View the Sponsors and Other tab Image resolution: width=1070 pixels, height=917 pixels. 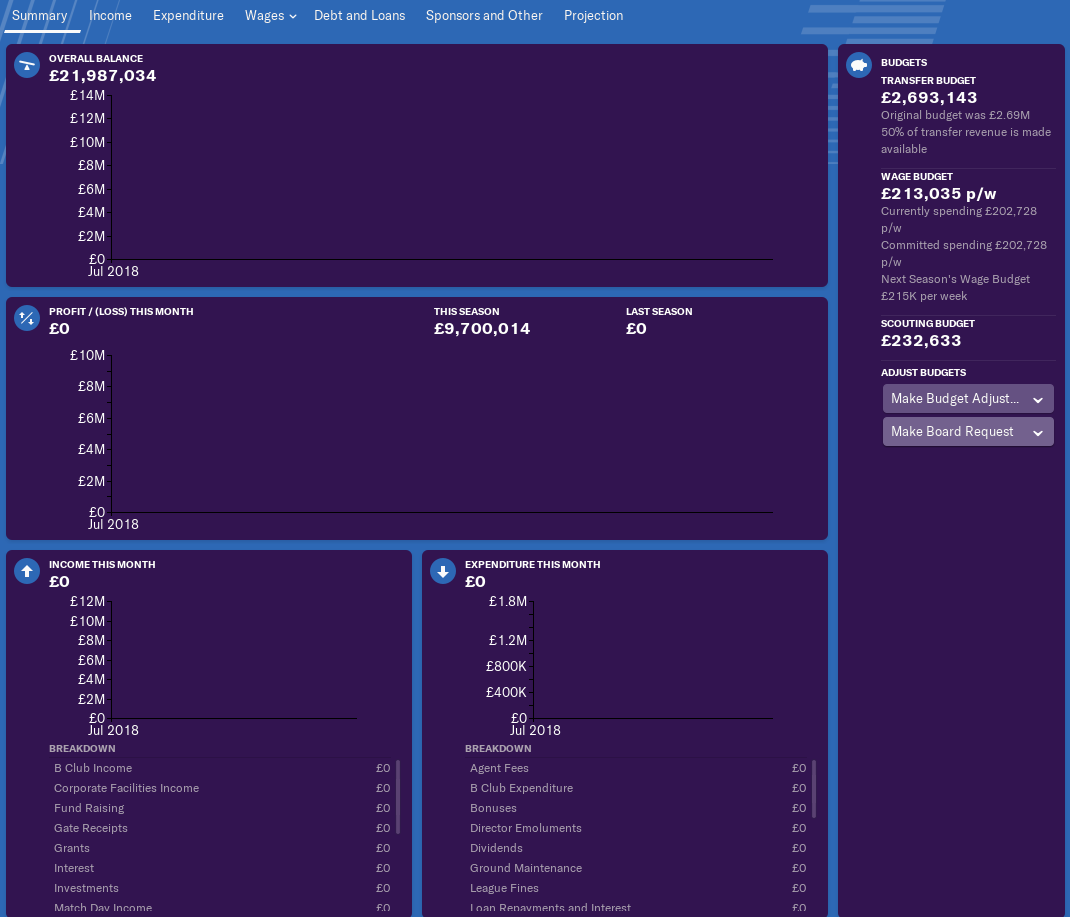(484, 16)
